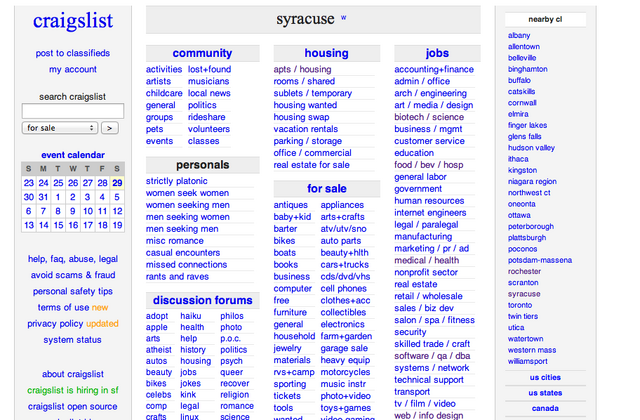Open accounting+finance jobs
This screenshot has width=640, height=420.
pyautogui.click(x=434, y=69)
